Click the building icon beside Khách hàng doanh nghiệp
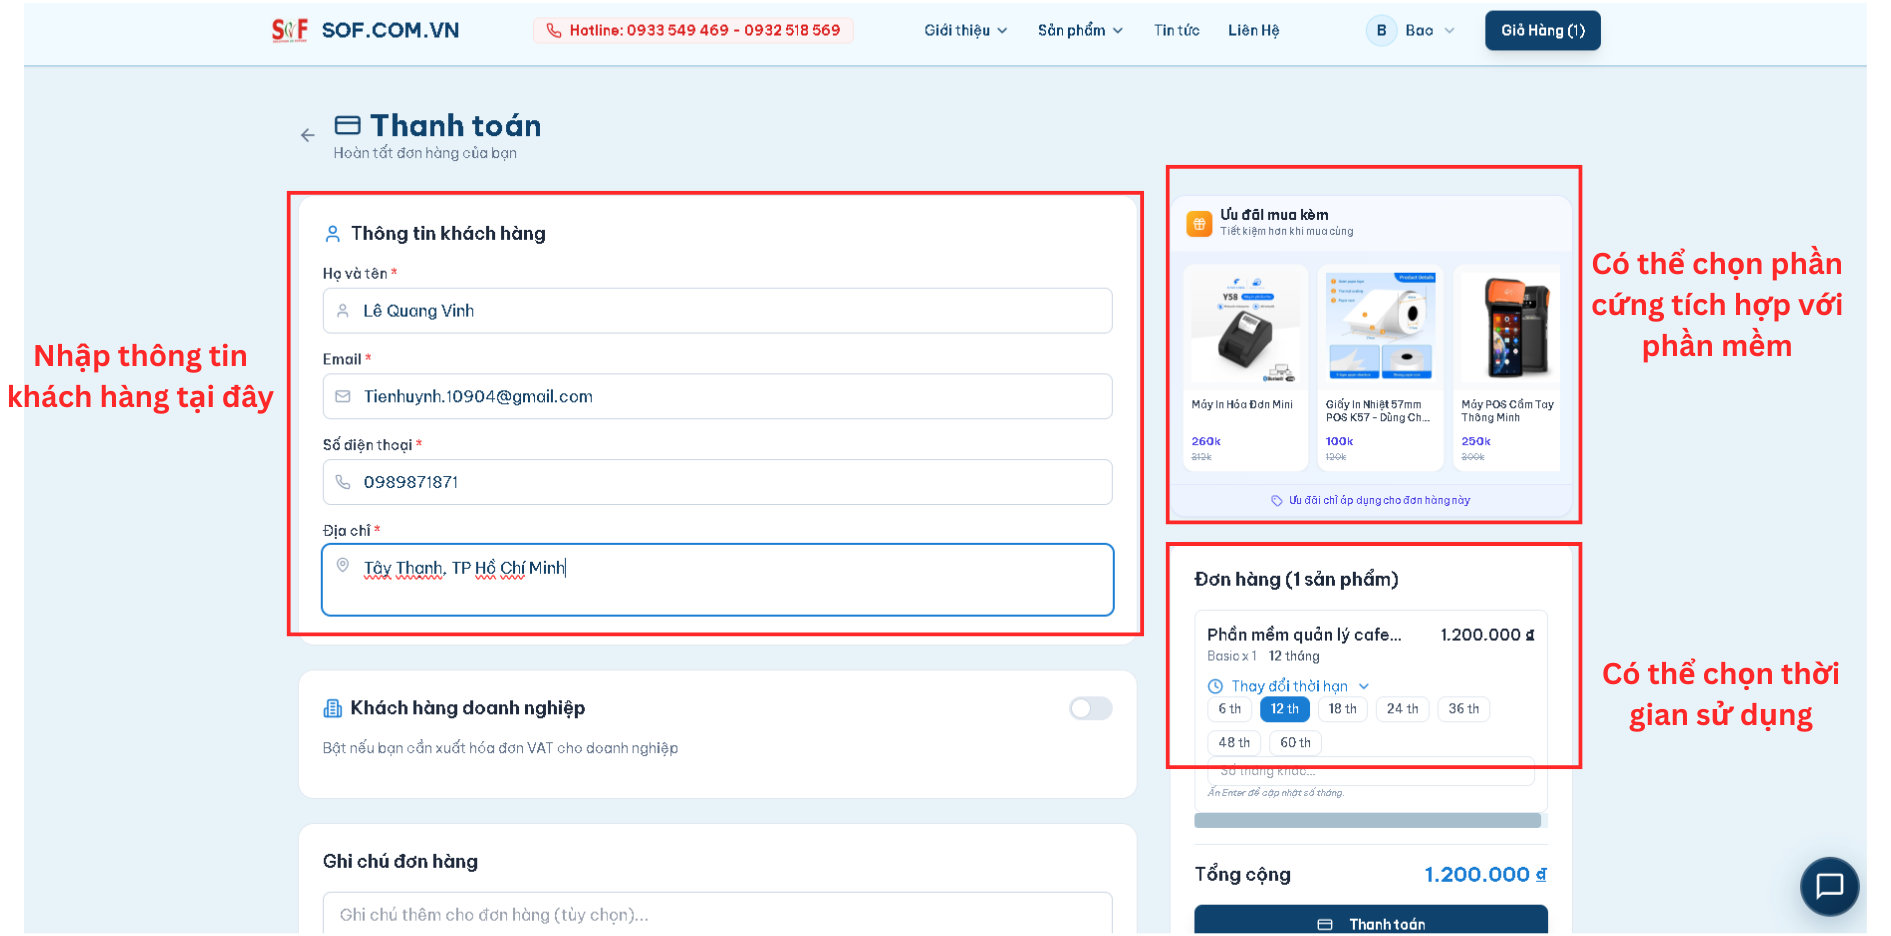This screenshot has width=1891, height=936. 333,708
